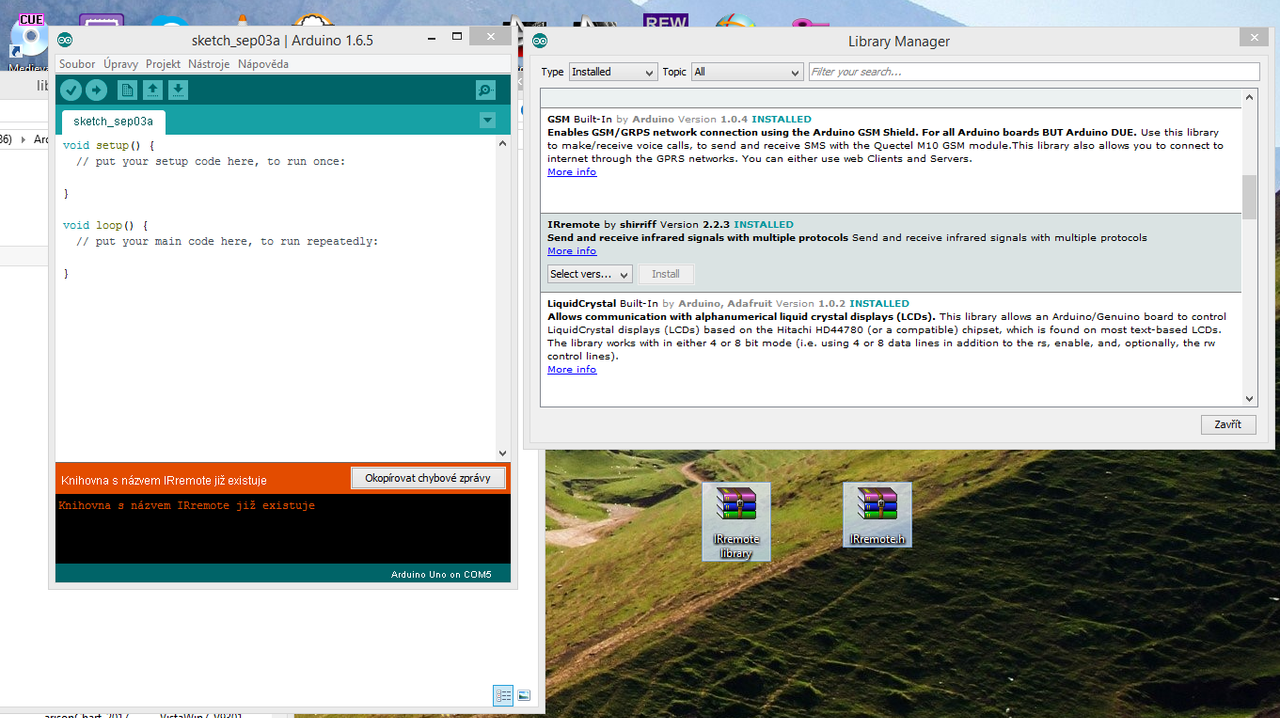Click the code editor scrollbar down arrow
This screenshot has width=1280, height=718.
pyautogui.click(x=503, y=454)
